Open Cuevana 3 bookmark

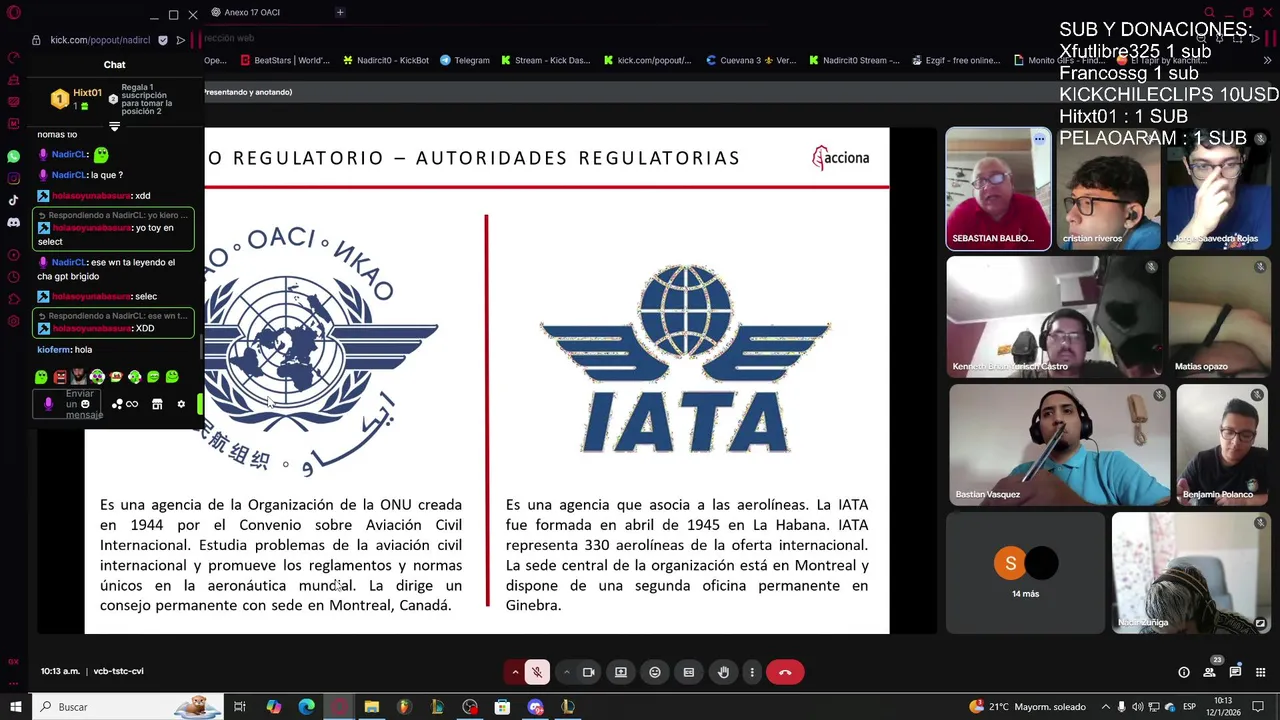(751, 60)
